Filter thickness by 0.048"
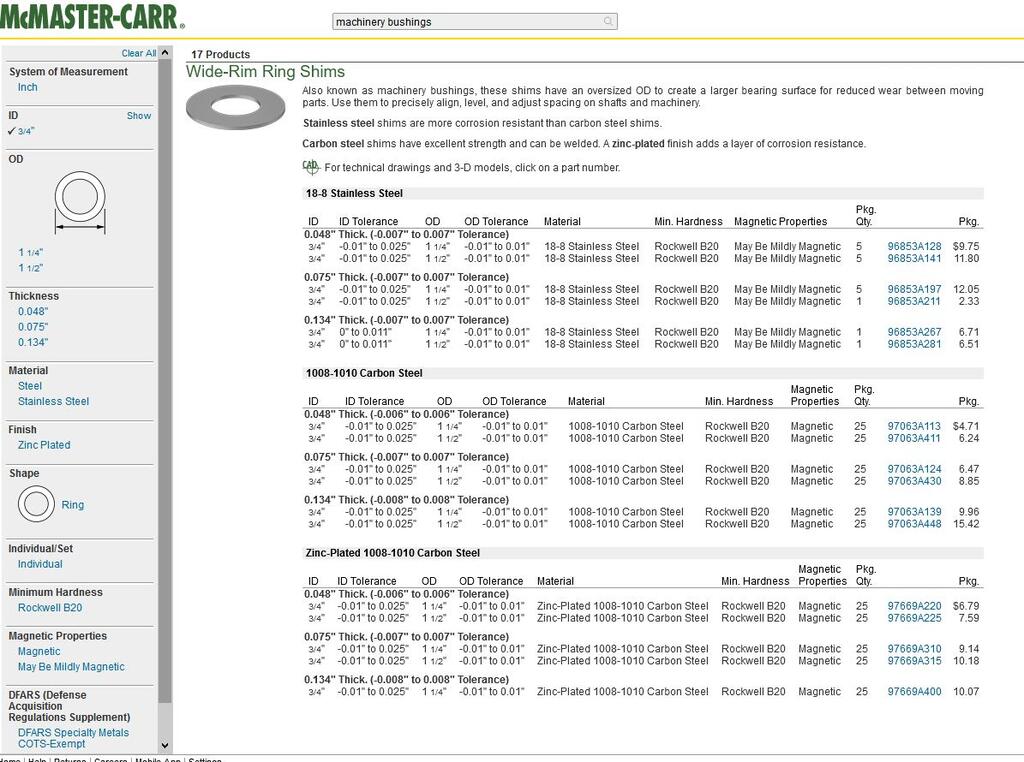The height and width of the screenshot is (762, 1024). point(33,311)
